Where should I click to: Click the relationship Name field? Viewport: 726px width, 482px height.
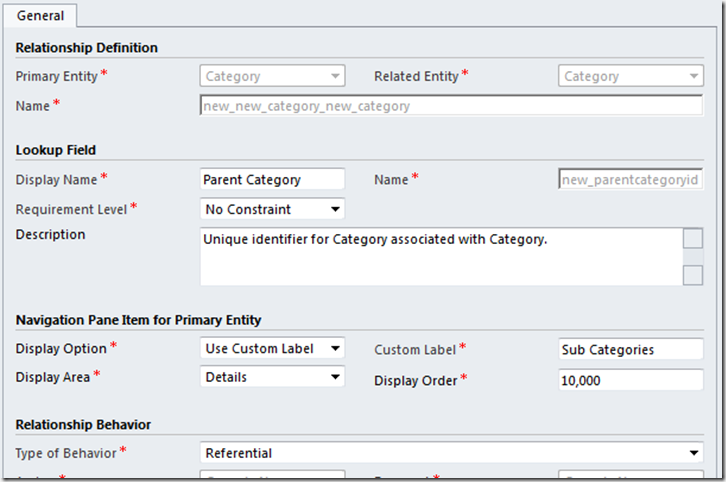pos(451,106)
